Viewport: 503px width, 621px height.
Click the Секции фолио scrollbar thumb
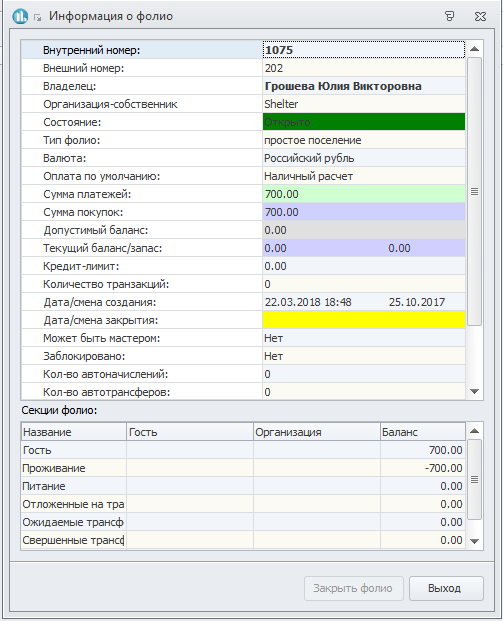pyautogui.click(x=474, y=480)
